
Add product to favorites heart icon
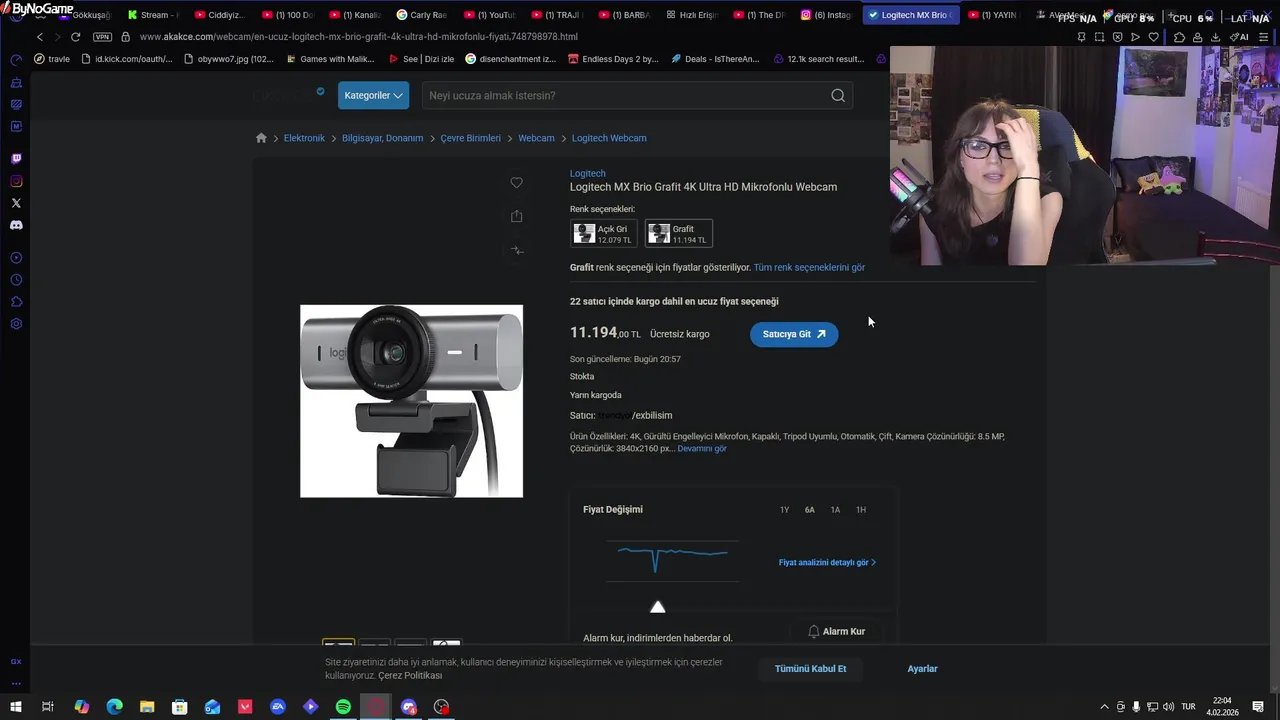point(516,182)
